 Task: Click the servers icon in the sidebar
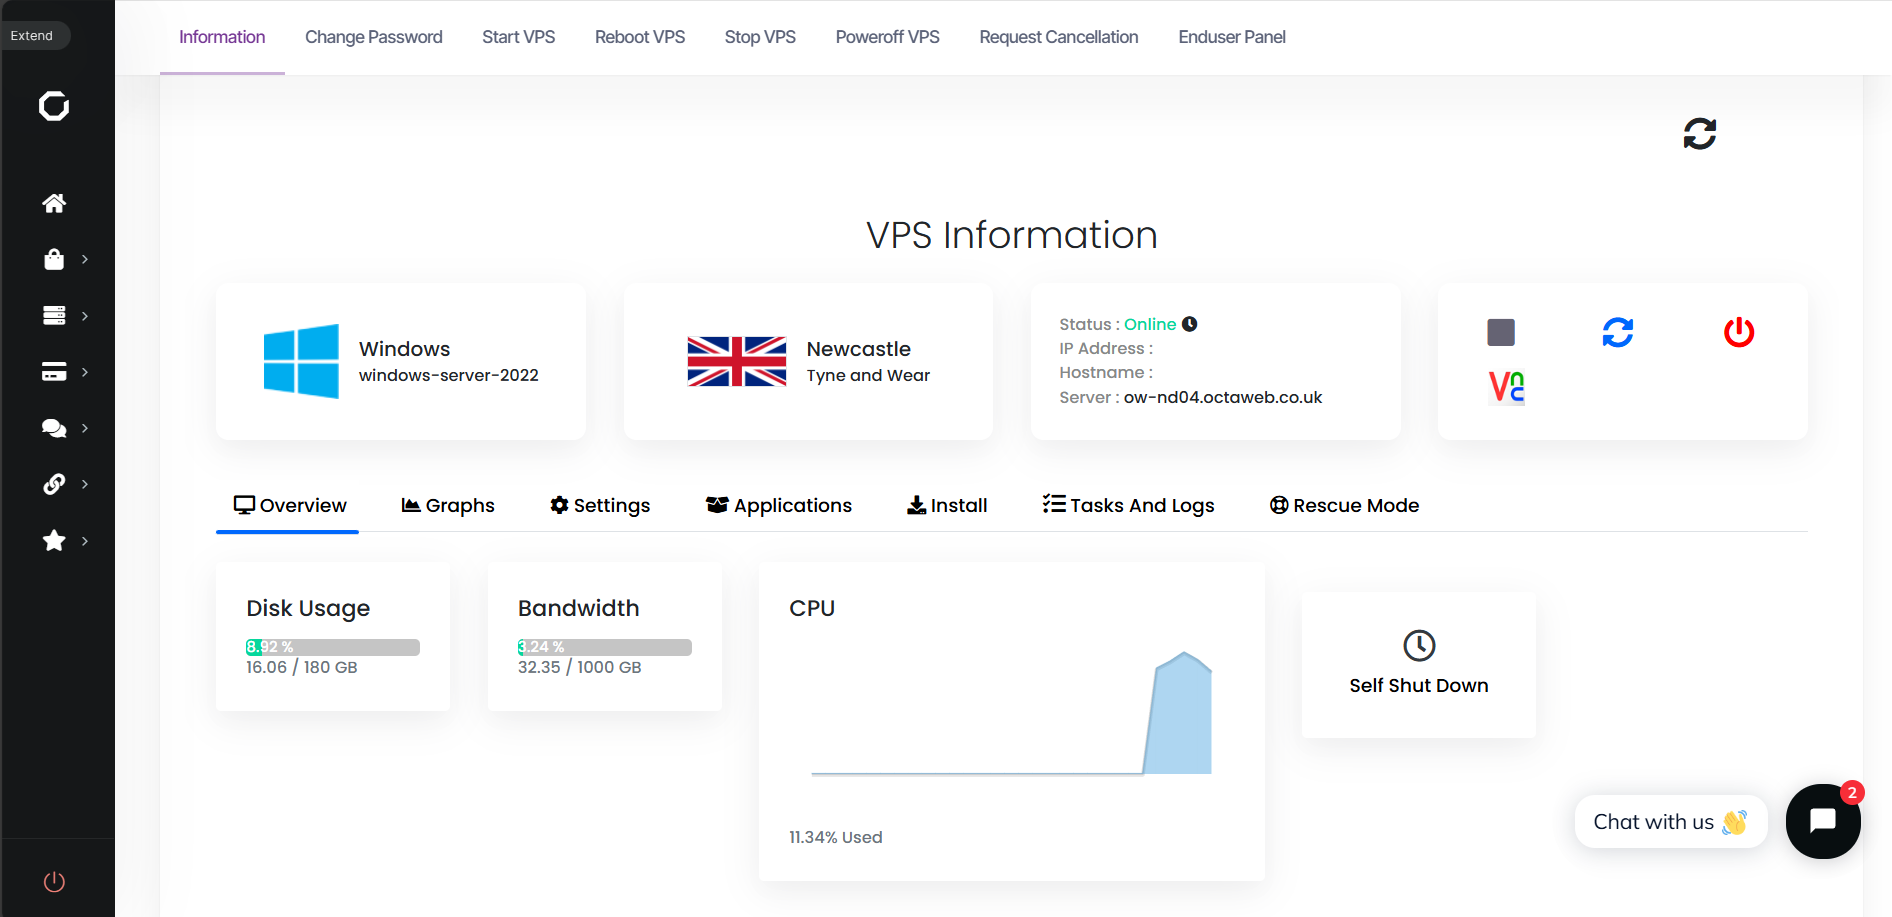[x=55, y=314]
